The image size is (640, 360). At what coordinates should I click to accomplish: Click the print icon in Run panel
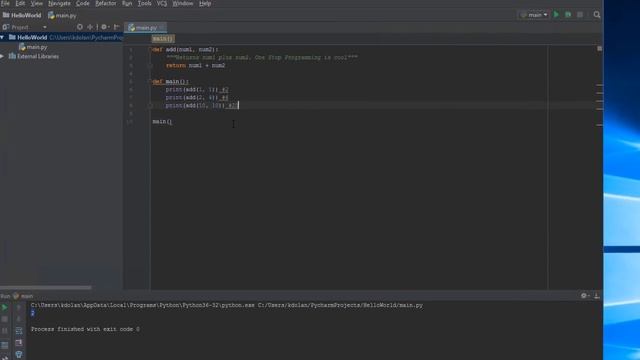pos(19,343)
